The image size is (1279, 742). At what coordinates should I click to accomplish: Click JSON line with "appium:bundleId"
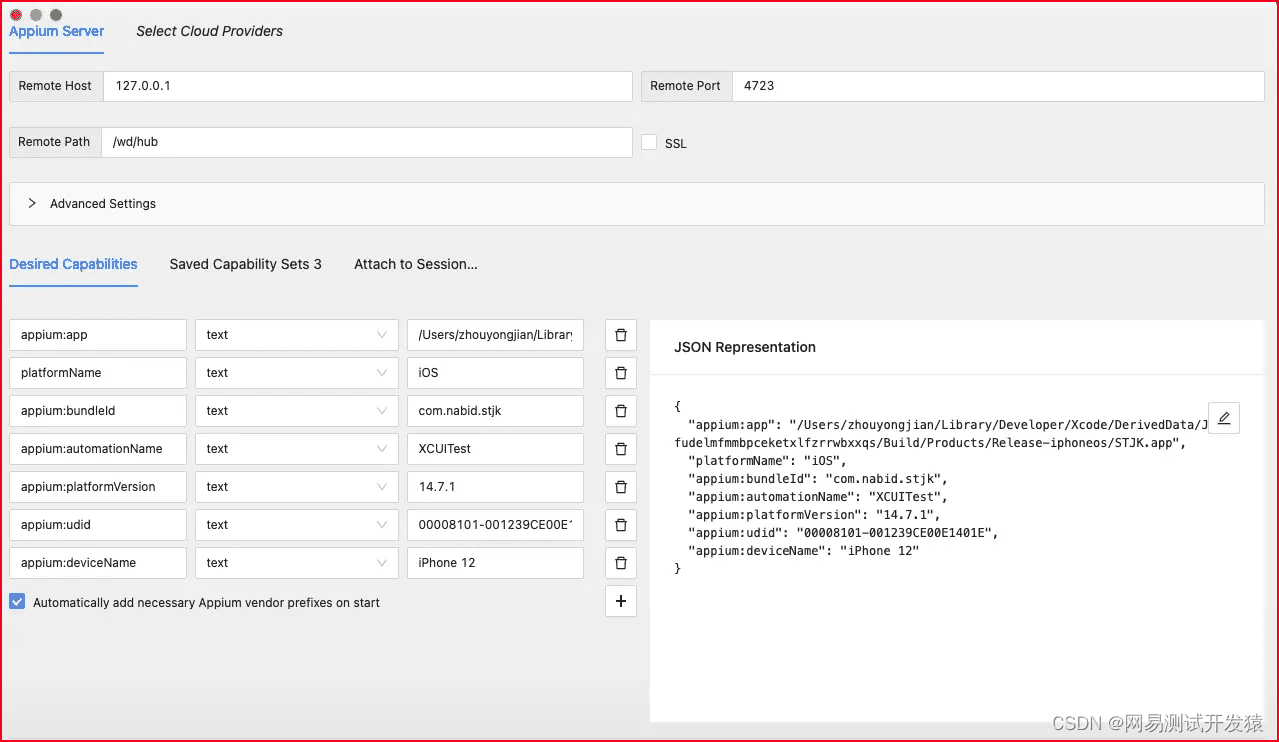pyautogui.click(x=817, y=479)
